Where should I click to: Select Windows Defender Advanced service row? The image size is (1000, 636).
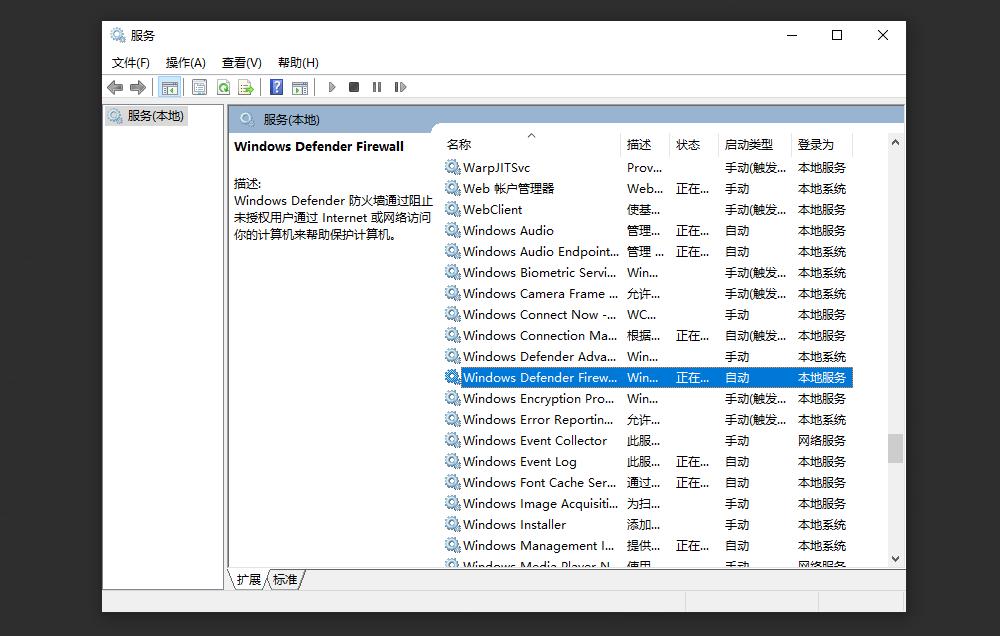click(649, 357)
